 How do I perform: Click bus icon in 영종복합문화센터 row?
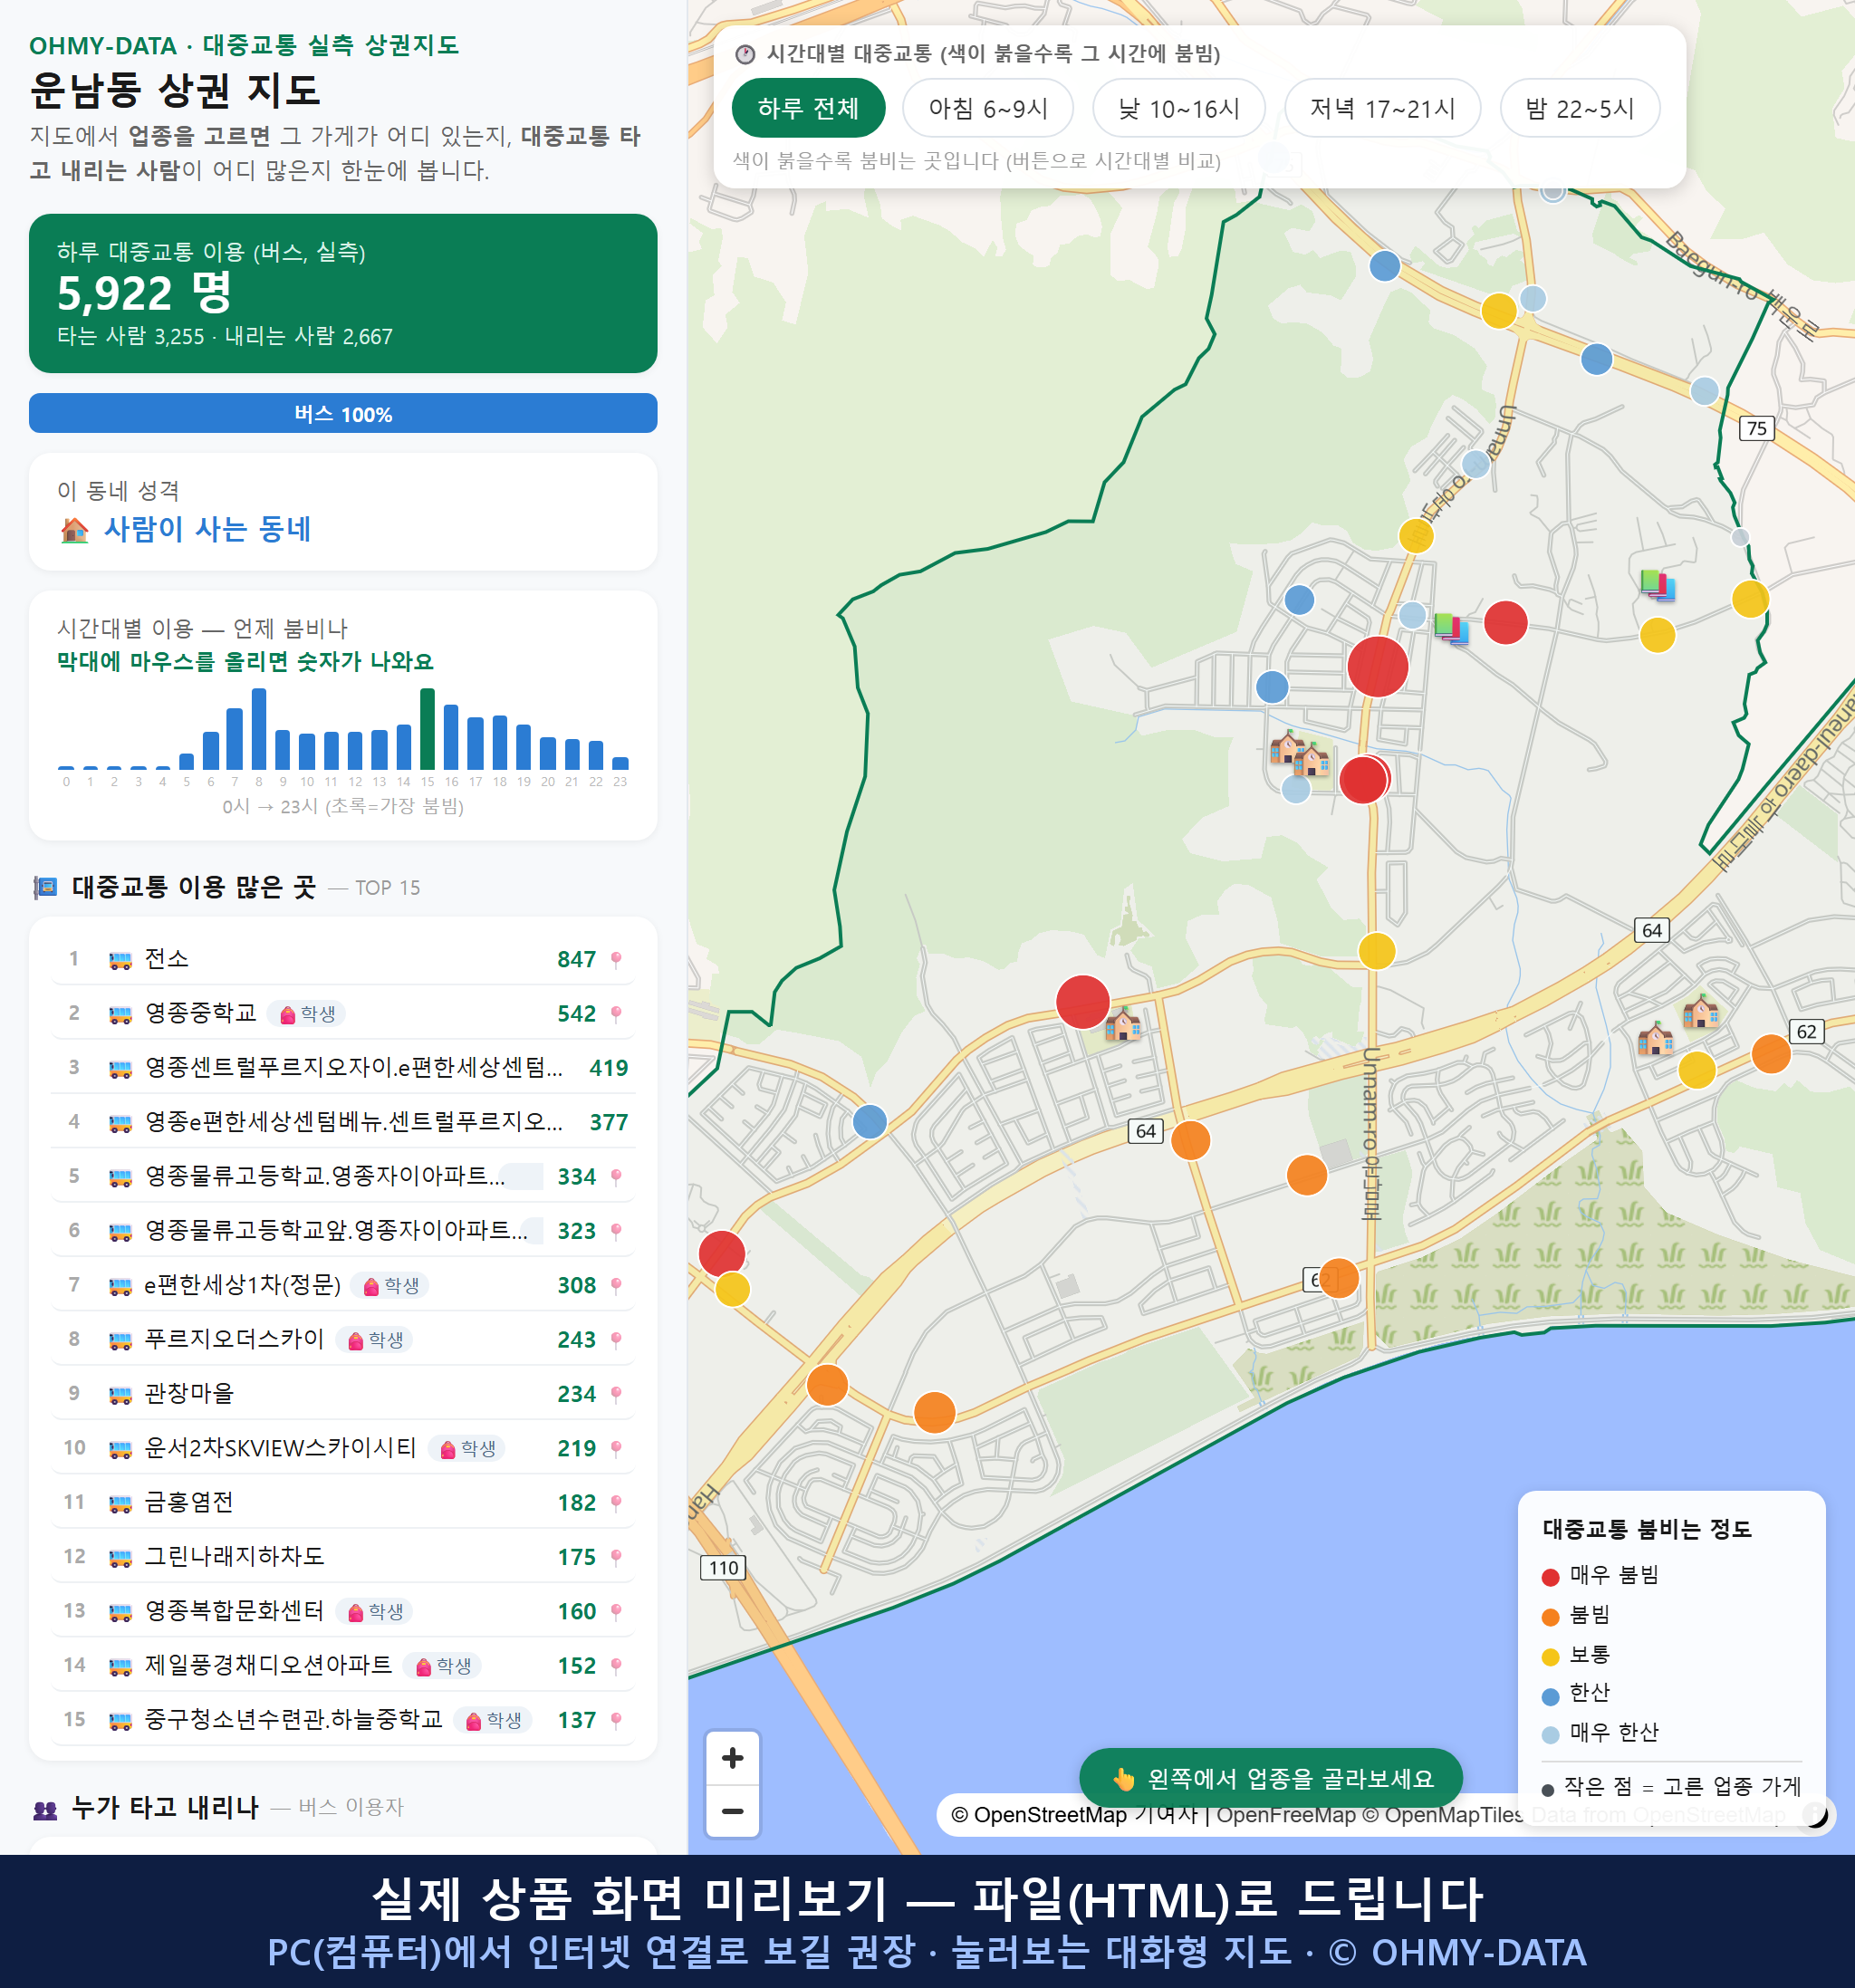pos(120,1611)
